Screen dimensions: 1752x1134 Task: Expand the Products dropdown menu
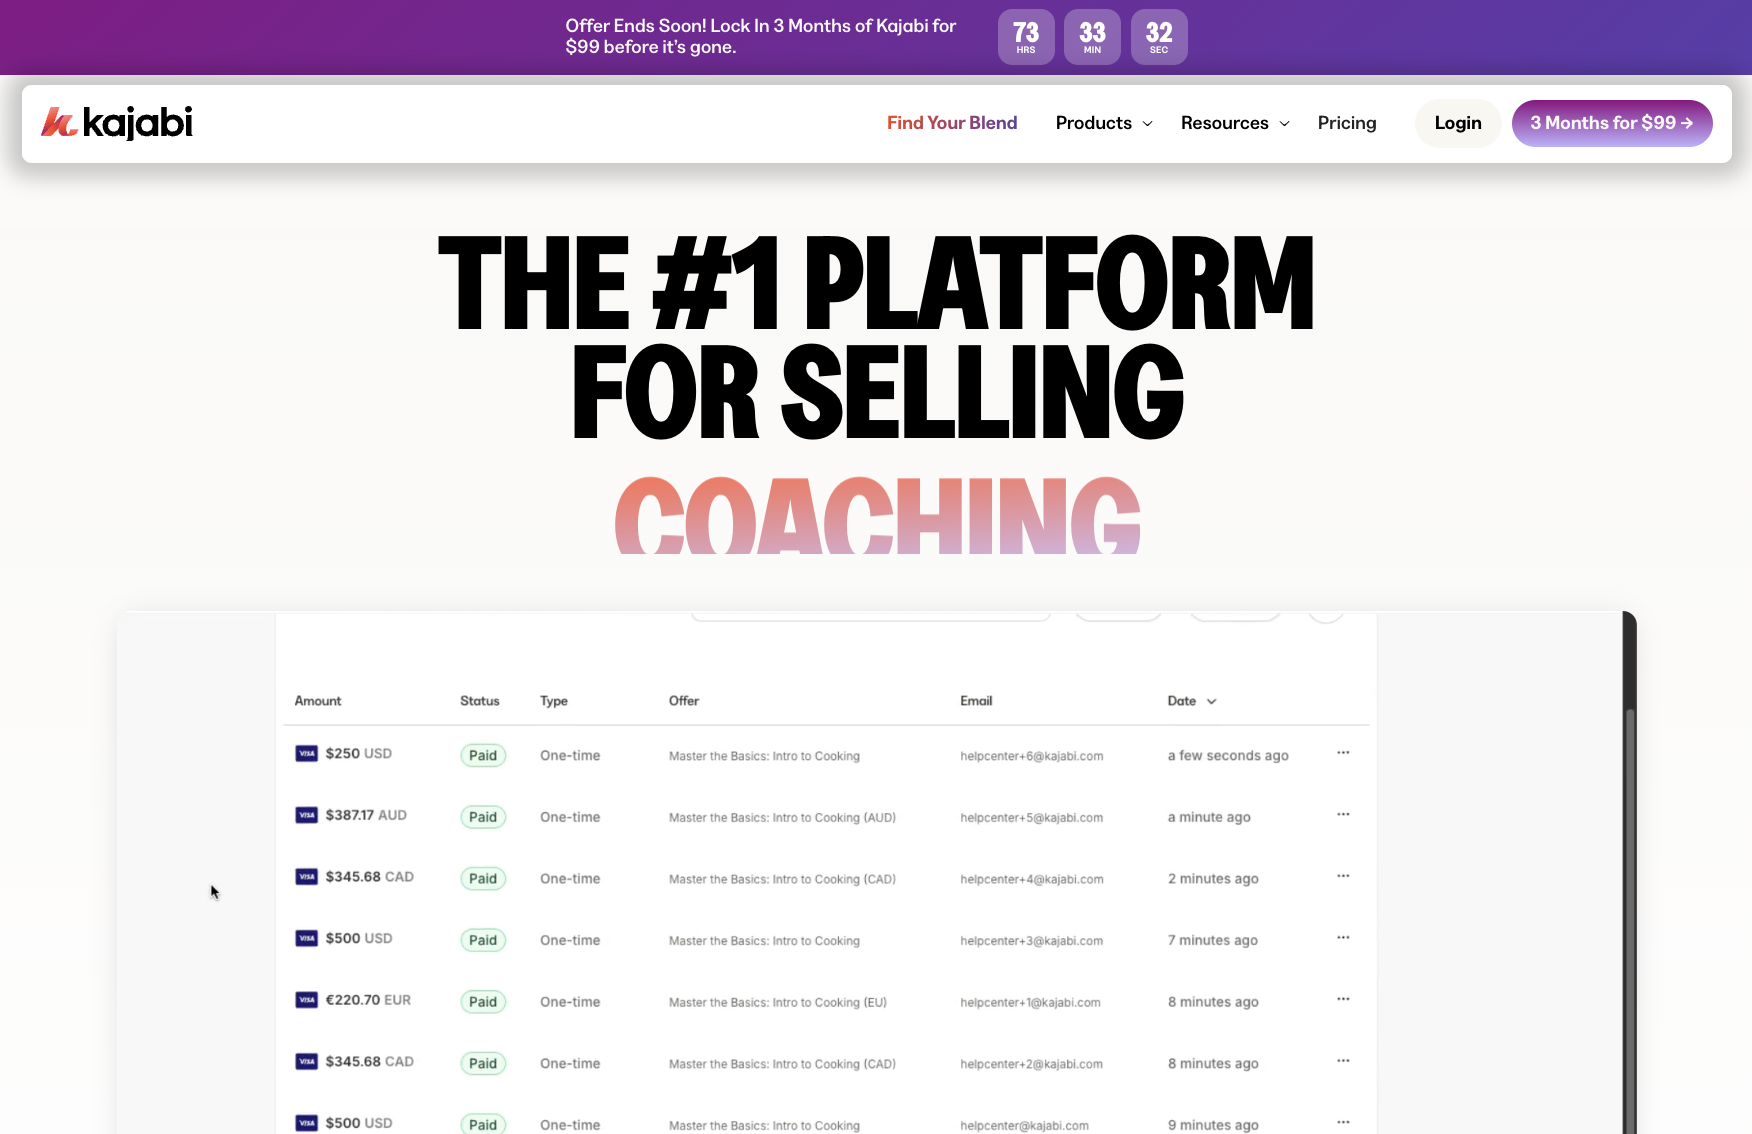1104,123
